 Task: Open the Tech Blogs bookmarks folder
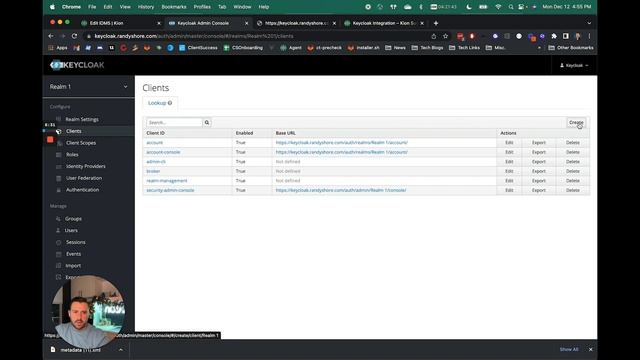pyautogui.click(x=427, y=48)
